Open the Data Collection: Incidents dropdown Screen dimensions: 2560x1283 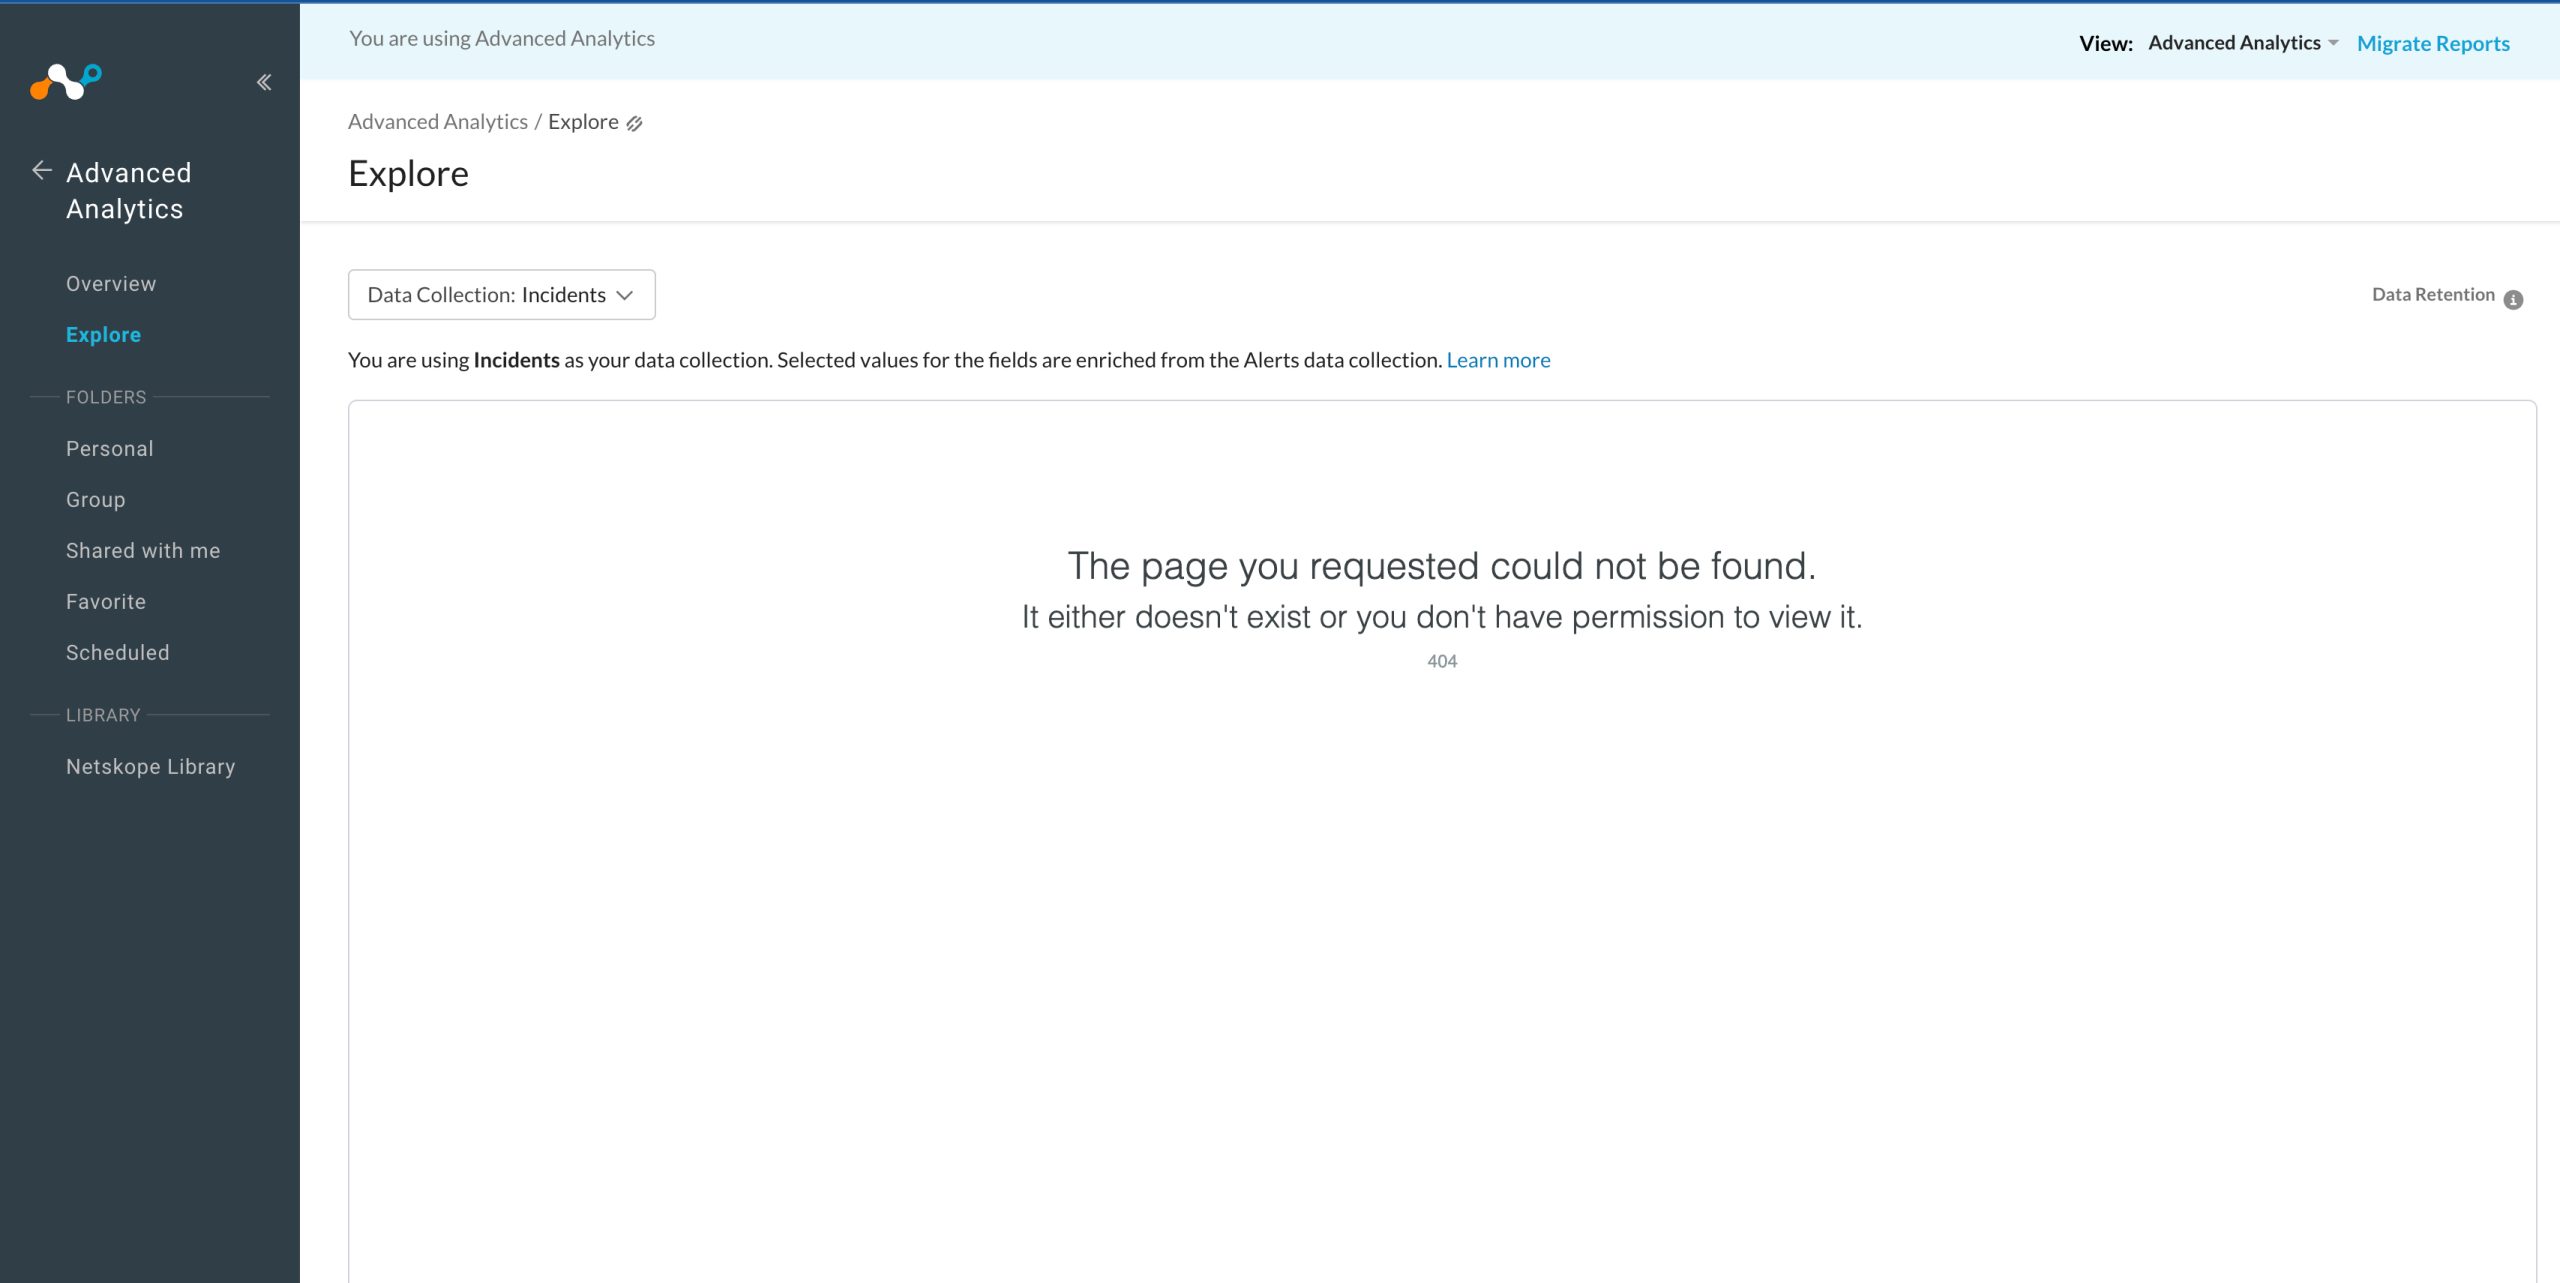click(501, 295)
